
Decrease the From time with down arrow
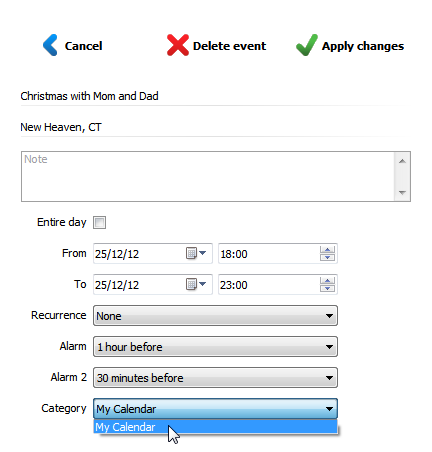click(x=327, y=257)
